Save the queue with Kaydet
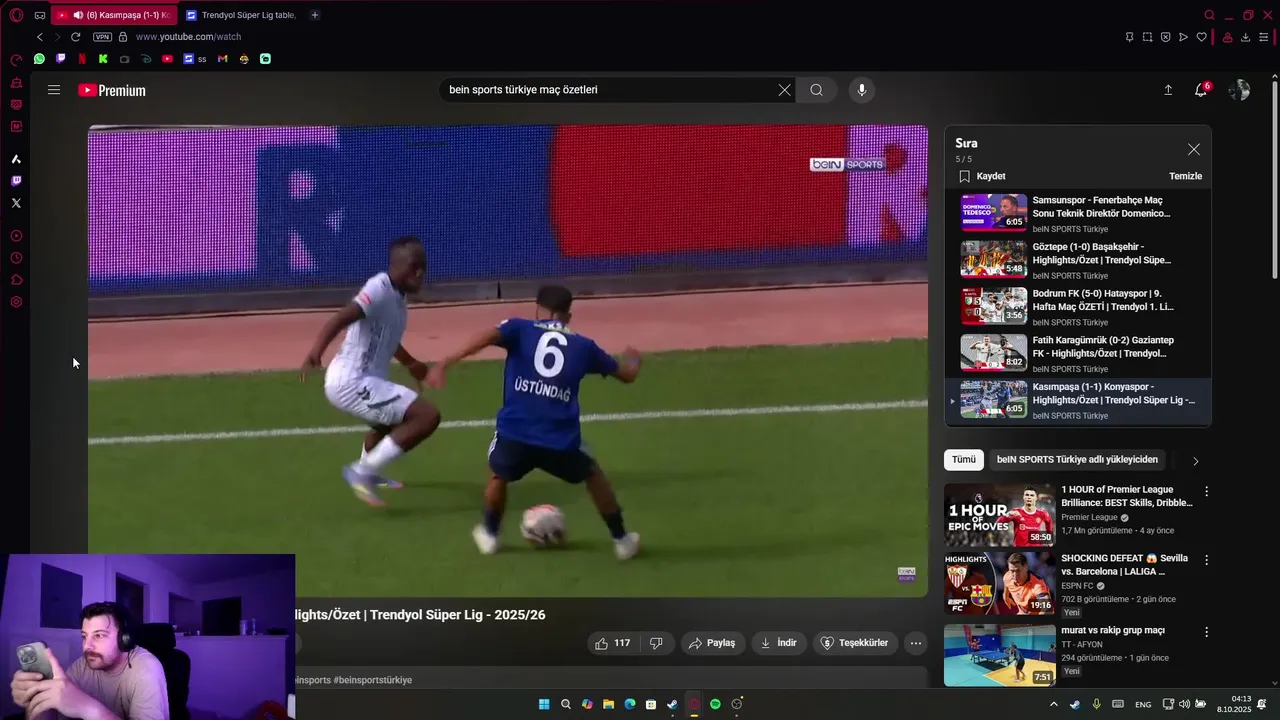Viewport: 1280px width, 720px height. (982, 176)
